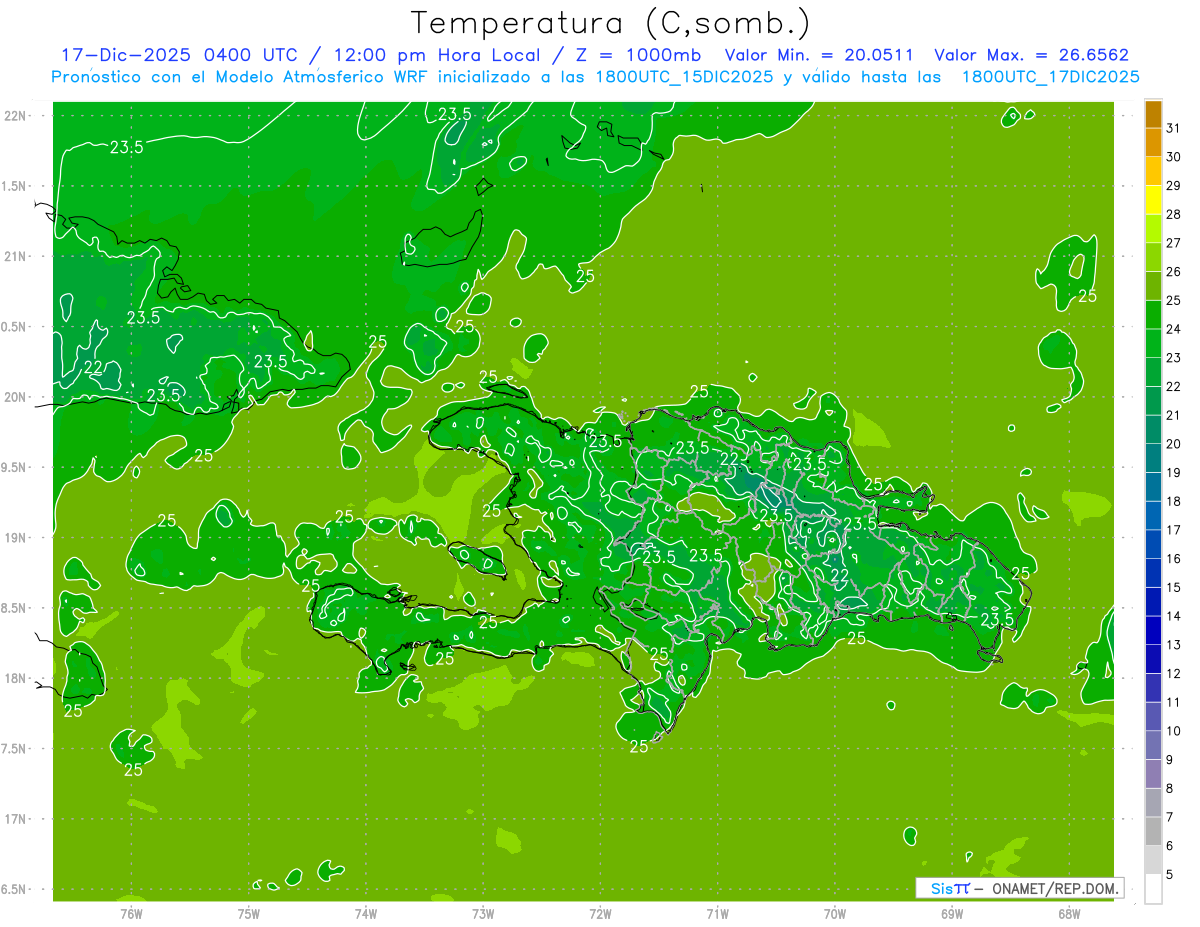Click the color legend number 15

coord(1173,588)
